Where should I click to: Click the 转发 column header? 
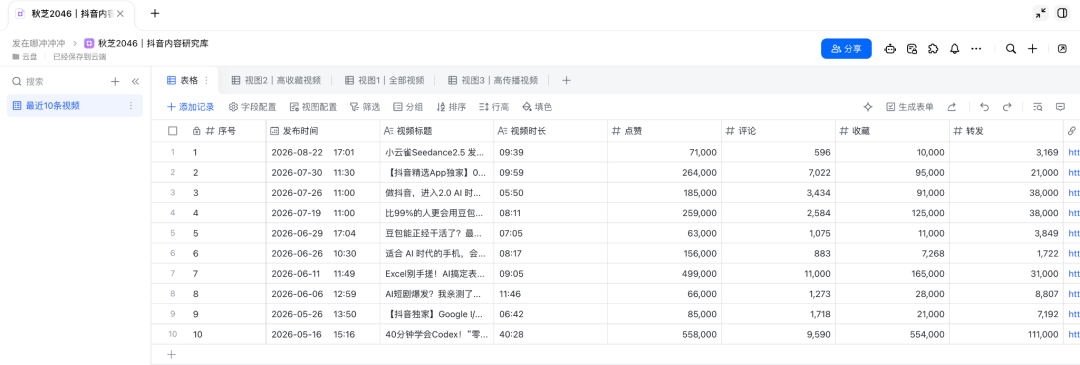pyautogui.click(x=1006, y=131)
